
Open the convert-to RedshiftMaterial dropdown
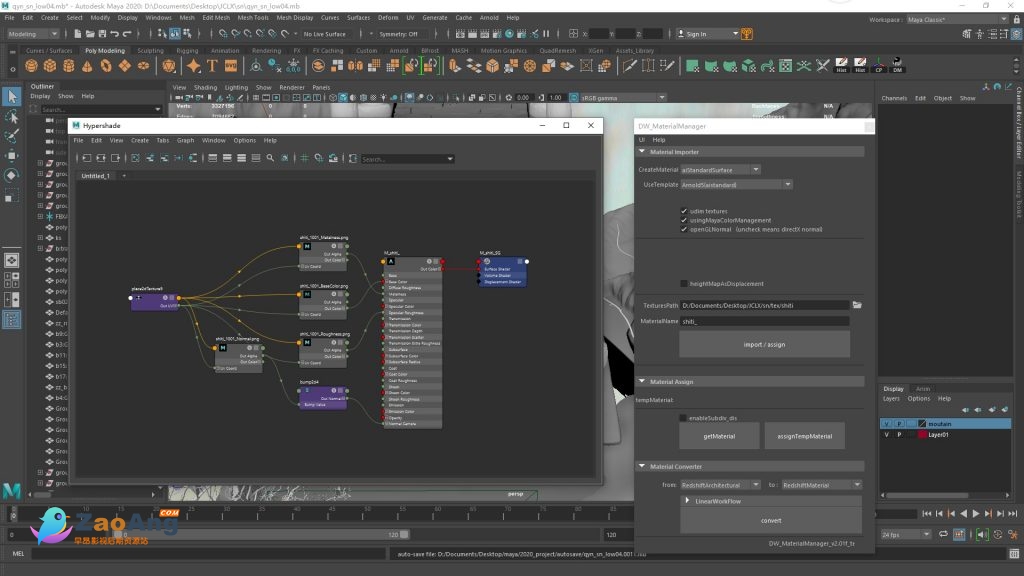(822, 485)
